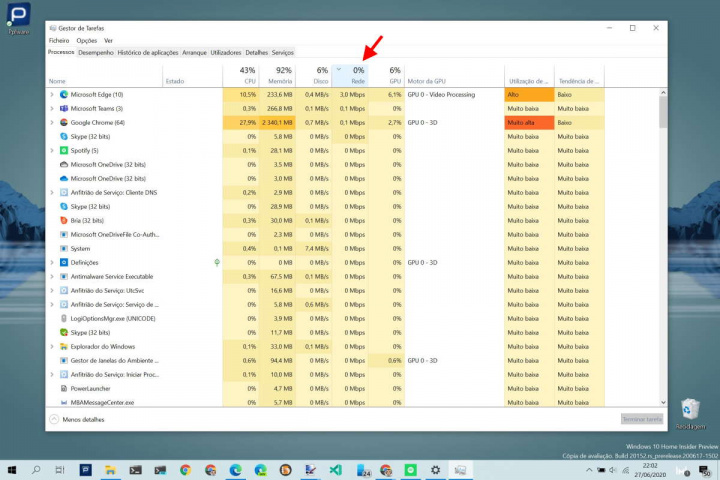Open the Opções menu
The height and width of the screenshot is (480, 720).
[87, 40]
